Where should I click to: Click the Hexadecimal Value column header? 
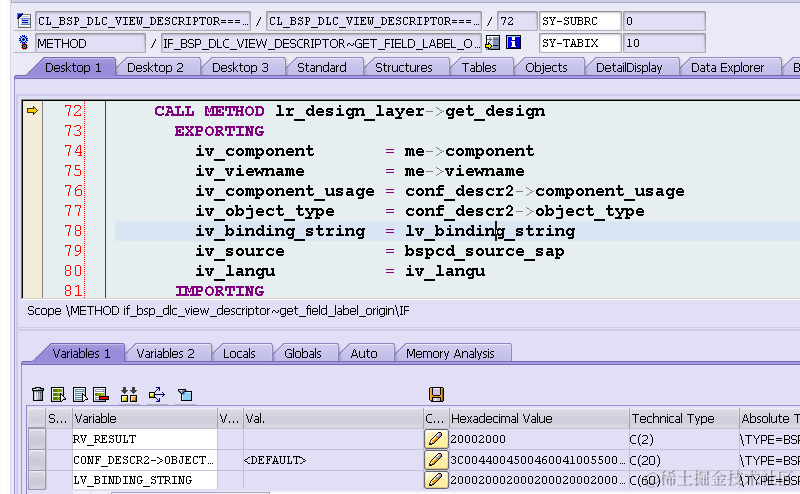click(x=539, y=418)
